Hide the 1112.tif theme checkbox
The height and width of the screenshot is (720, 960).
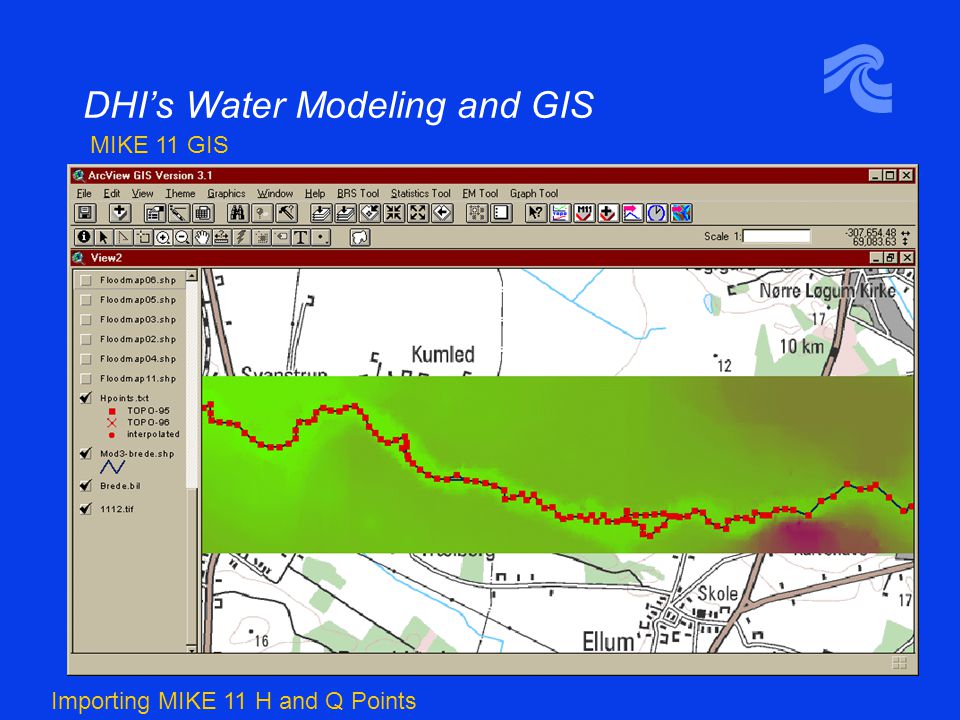coord(86,509)
